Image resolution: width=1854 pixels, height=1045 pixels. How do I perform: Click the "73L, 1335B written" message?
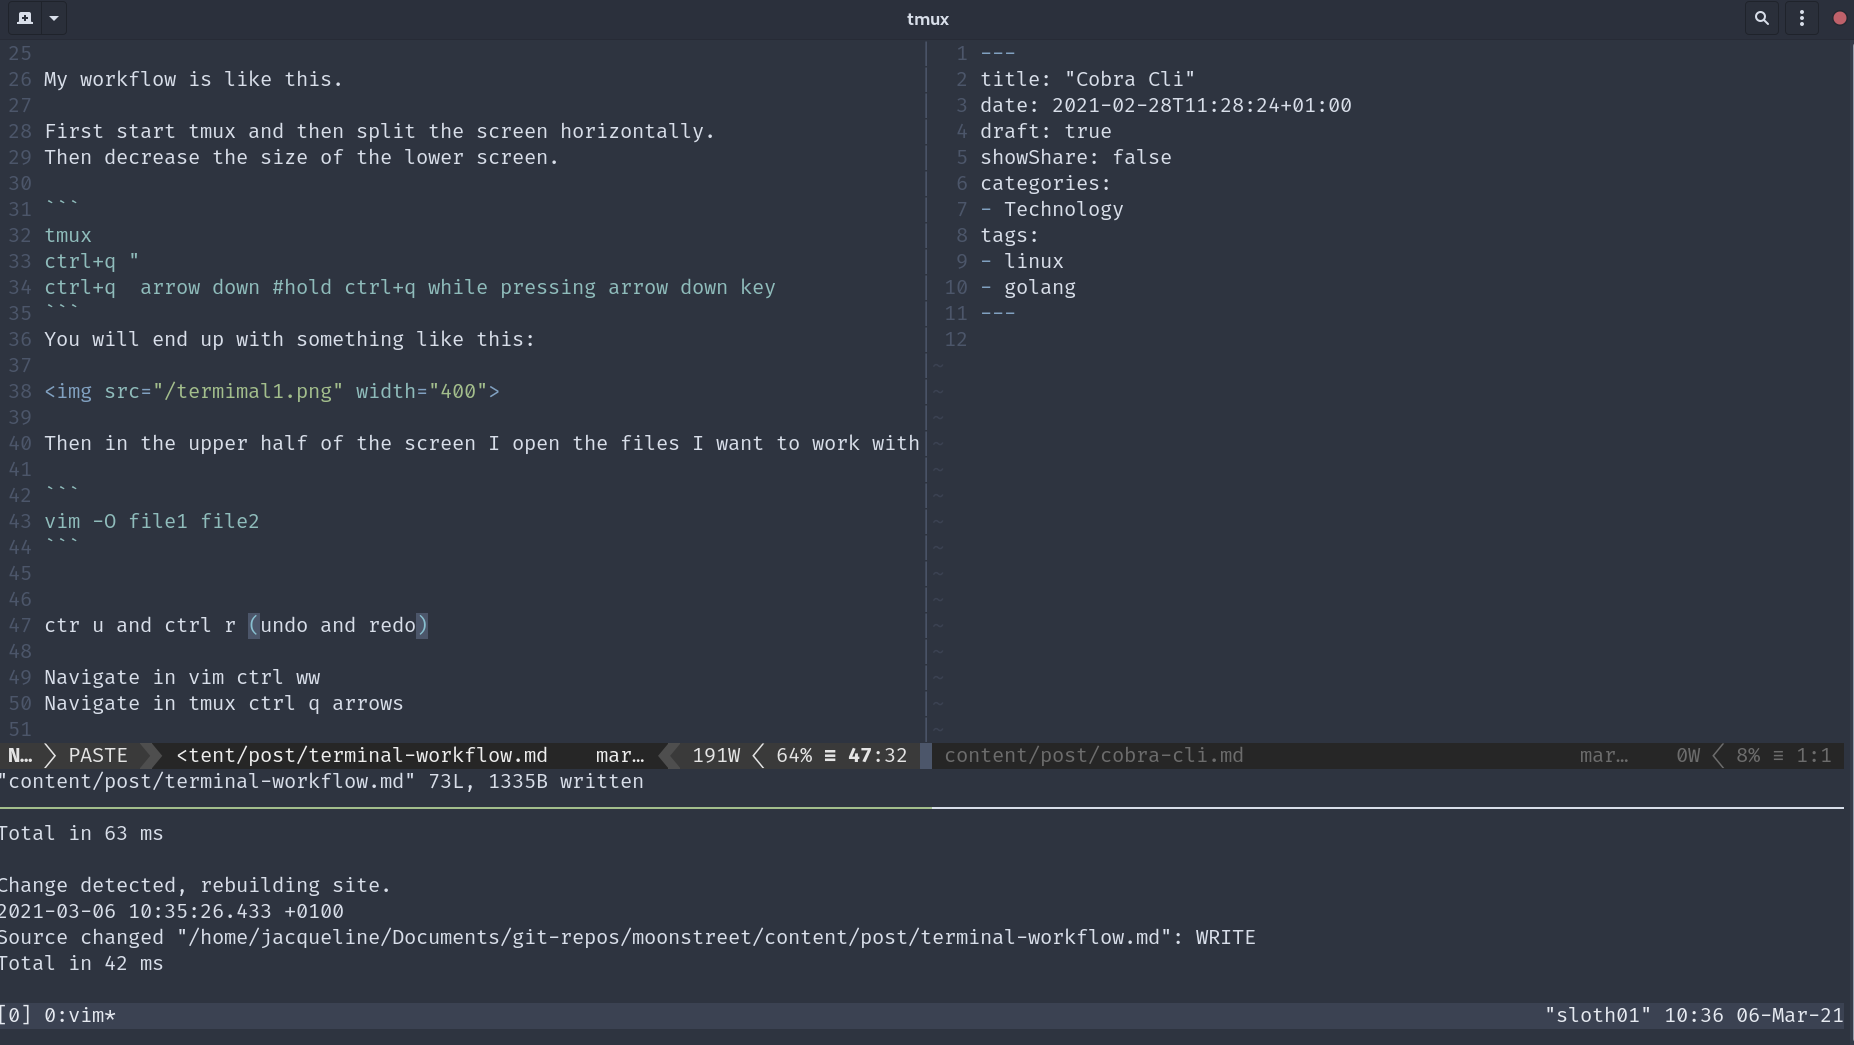point(536,781)
